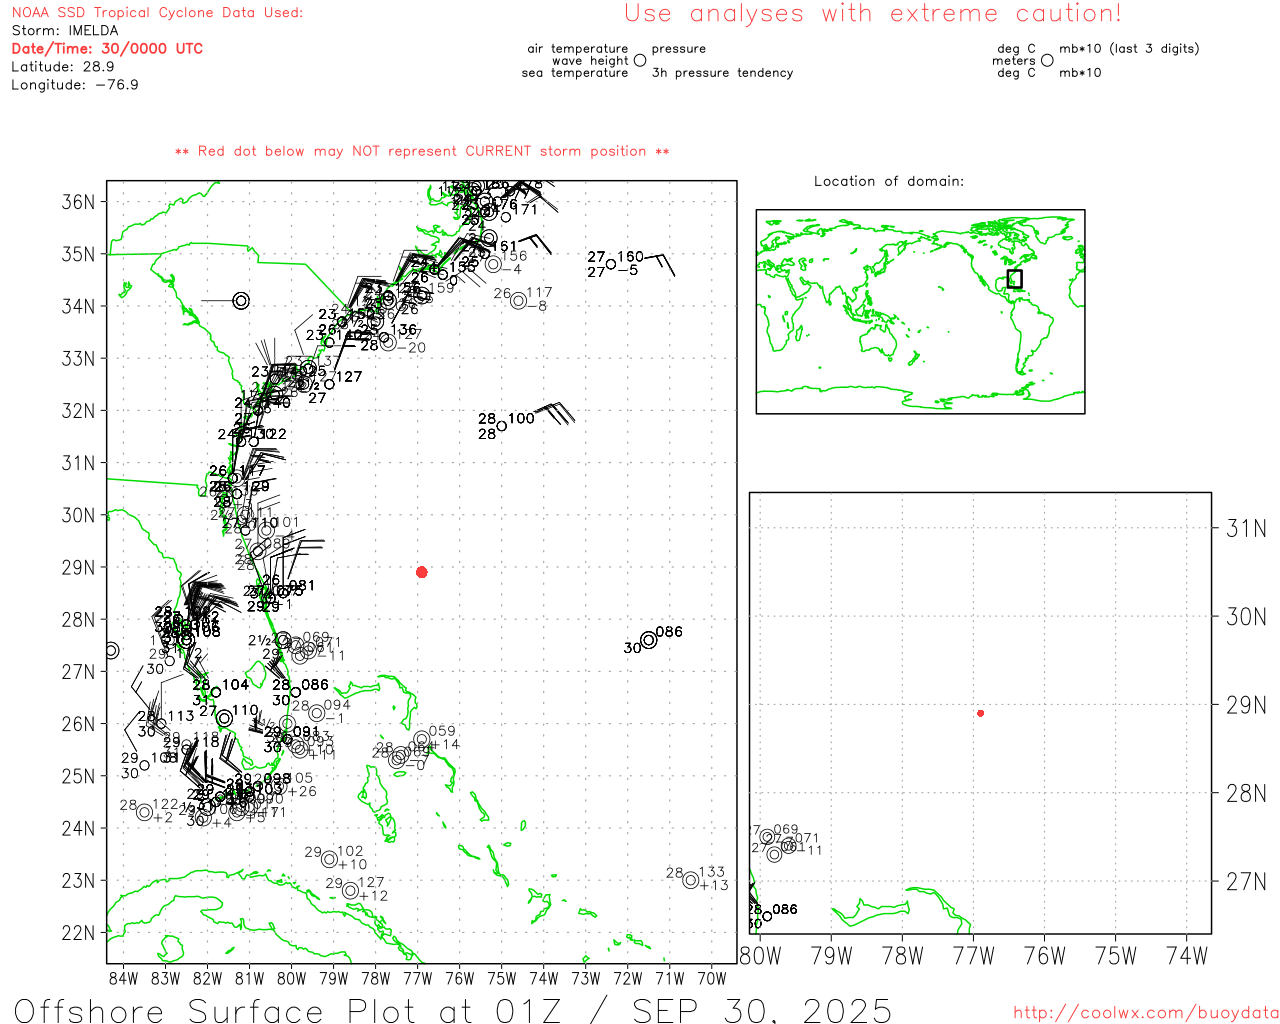Click the station circle labeled 100 near 32N
The width and height of the screenshot is (1280, 1024).
502,426
